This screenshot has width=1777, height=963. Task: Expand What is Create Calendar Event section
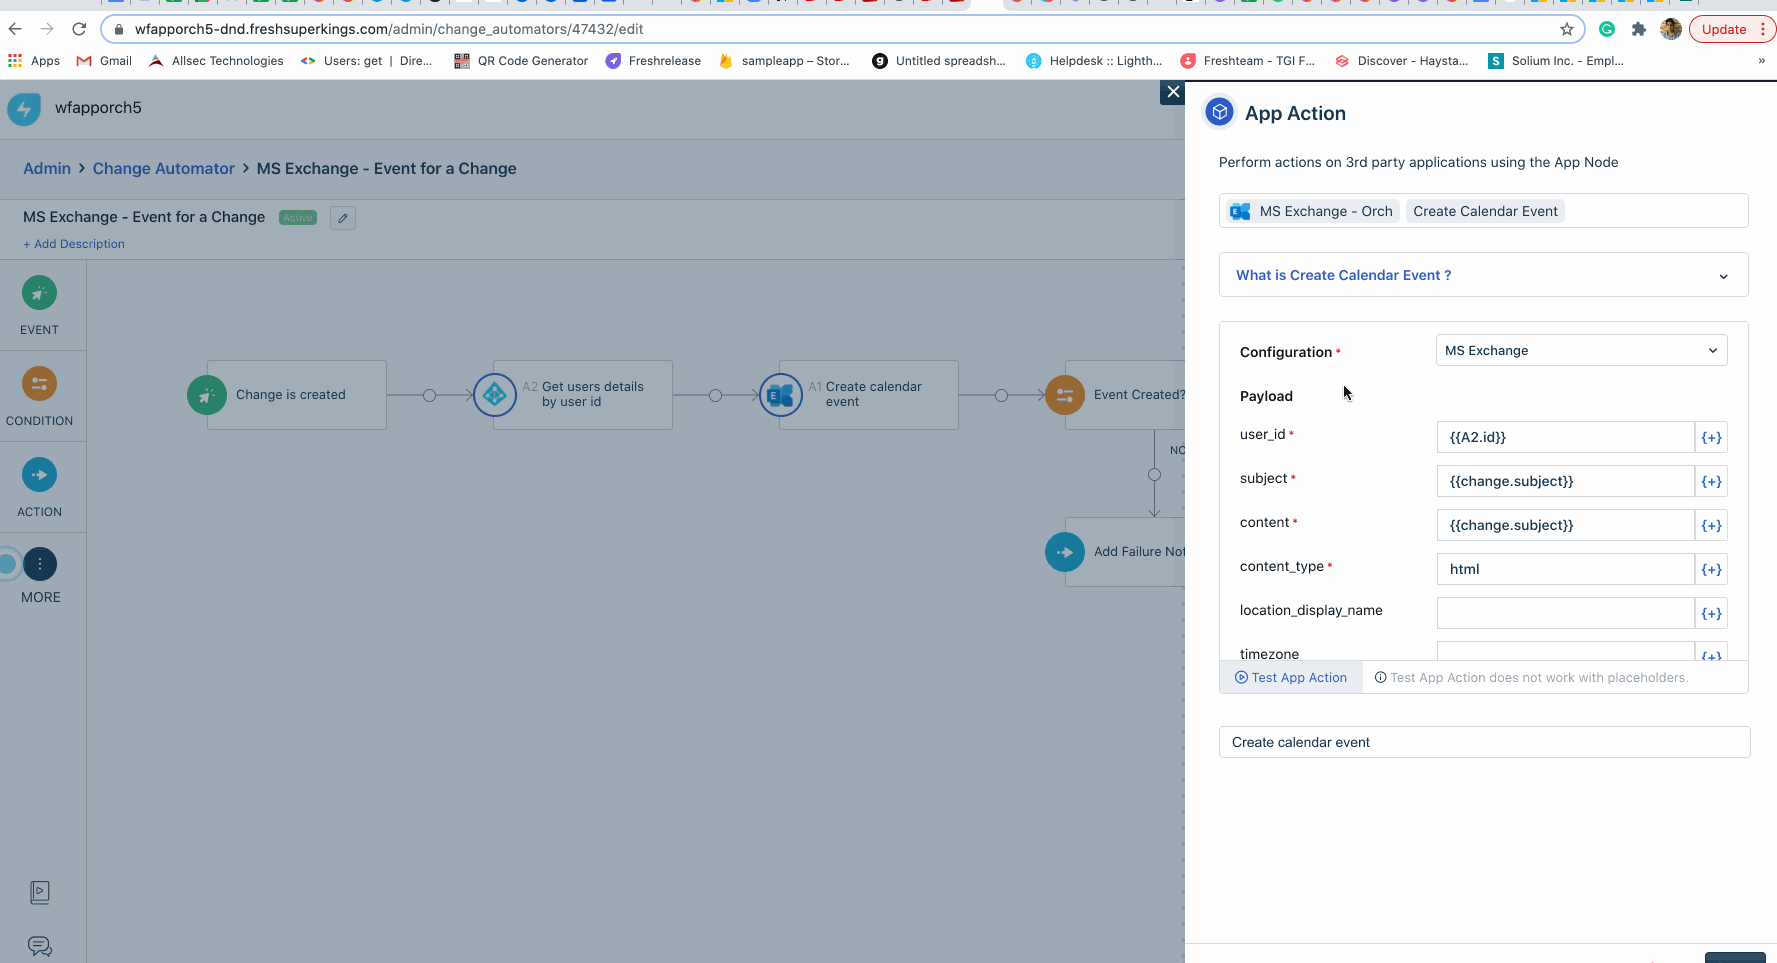pos(1483,275)
